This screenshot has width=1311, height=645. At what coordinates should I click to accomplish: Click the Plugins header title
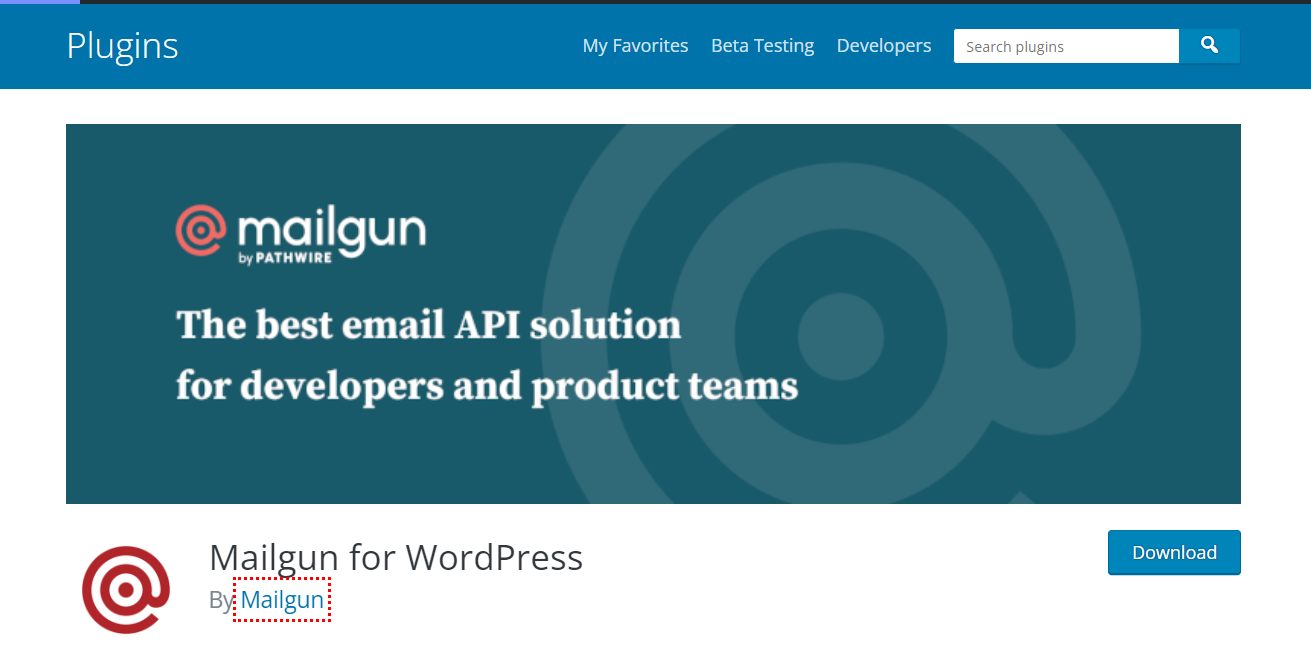pyautogui.click(x=123, y=46)
